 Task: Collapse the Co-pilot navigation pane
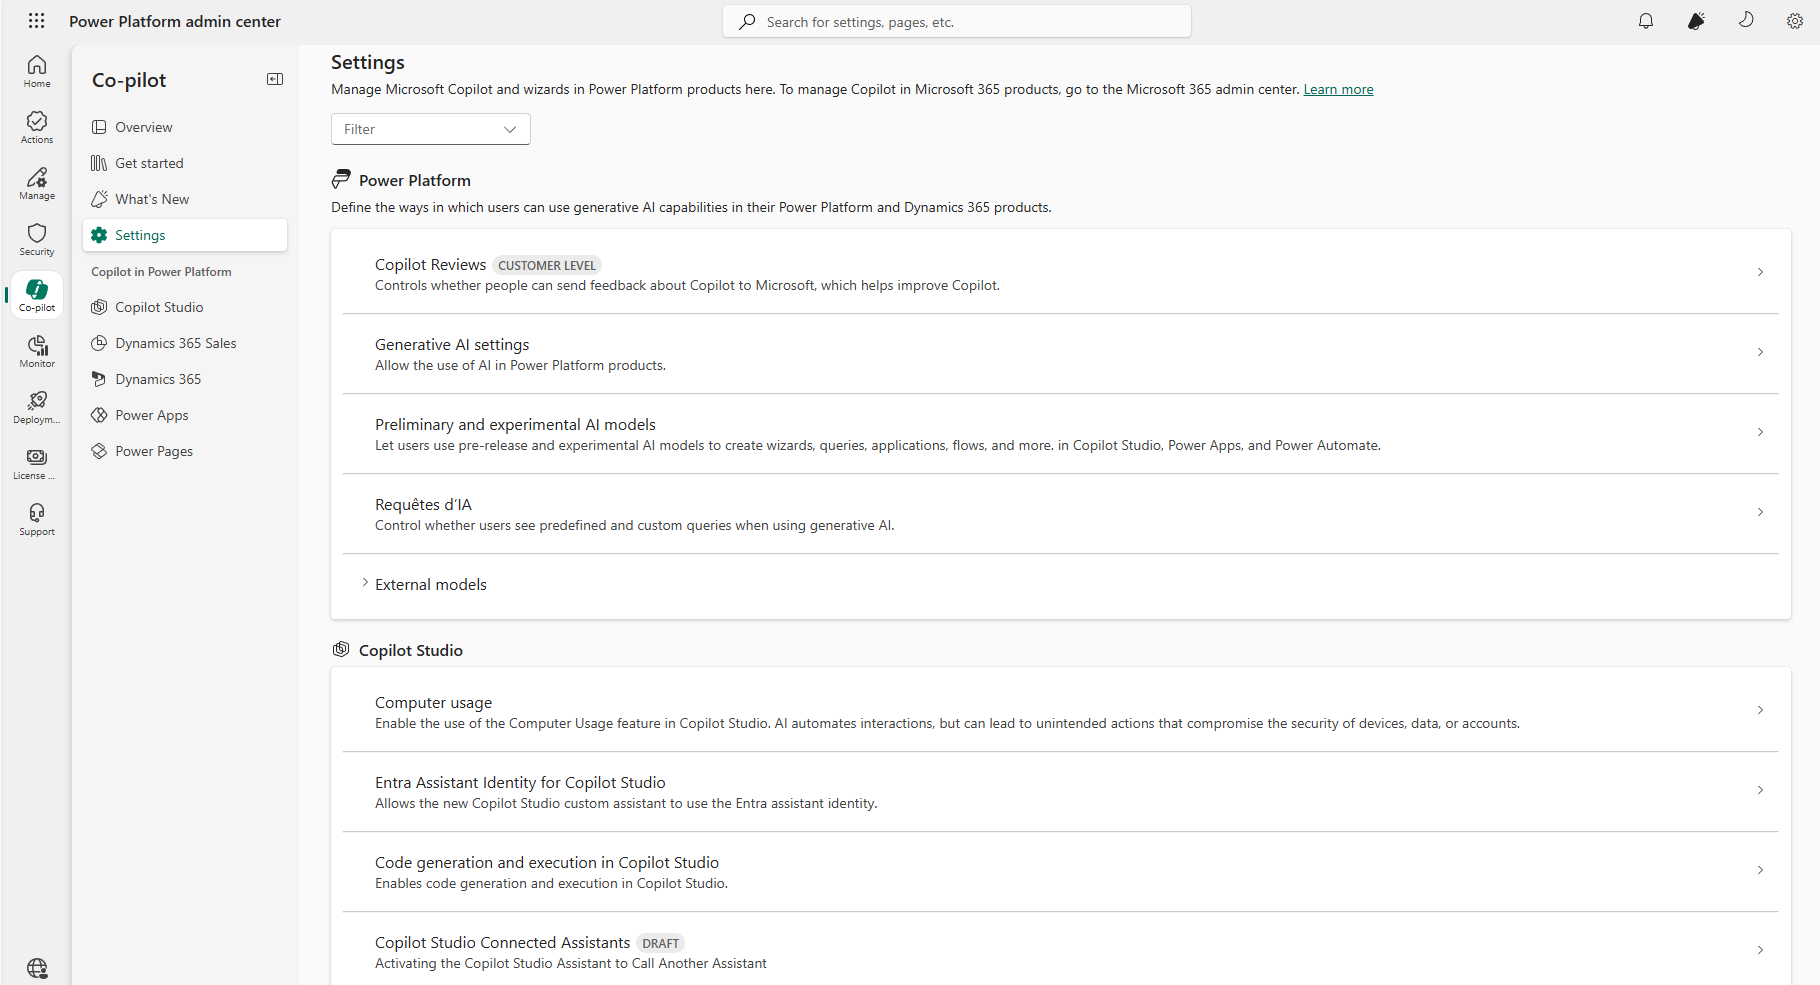point(275,79)
